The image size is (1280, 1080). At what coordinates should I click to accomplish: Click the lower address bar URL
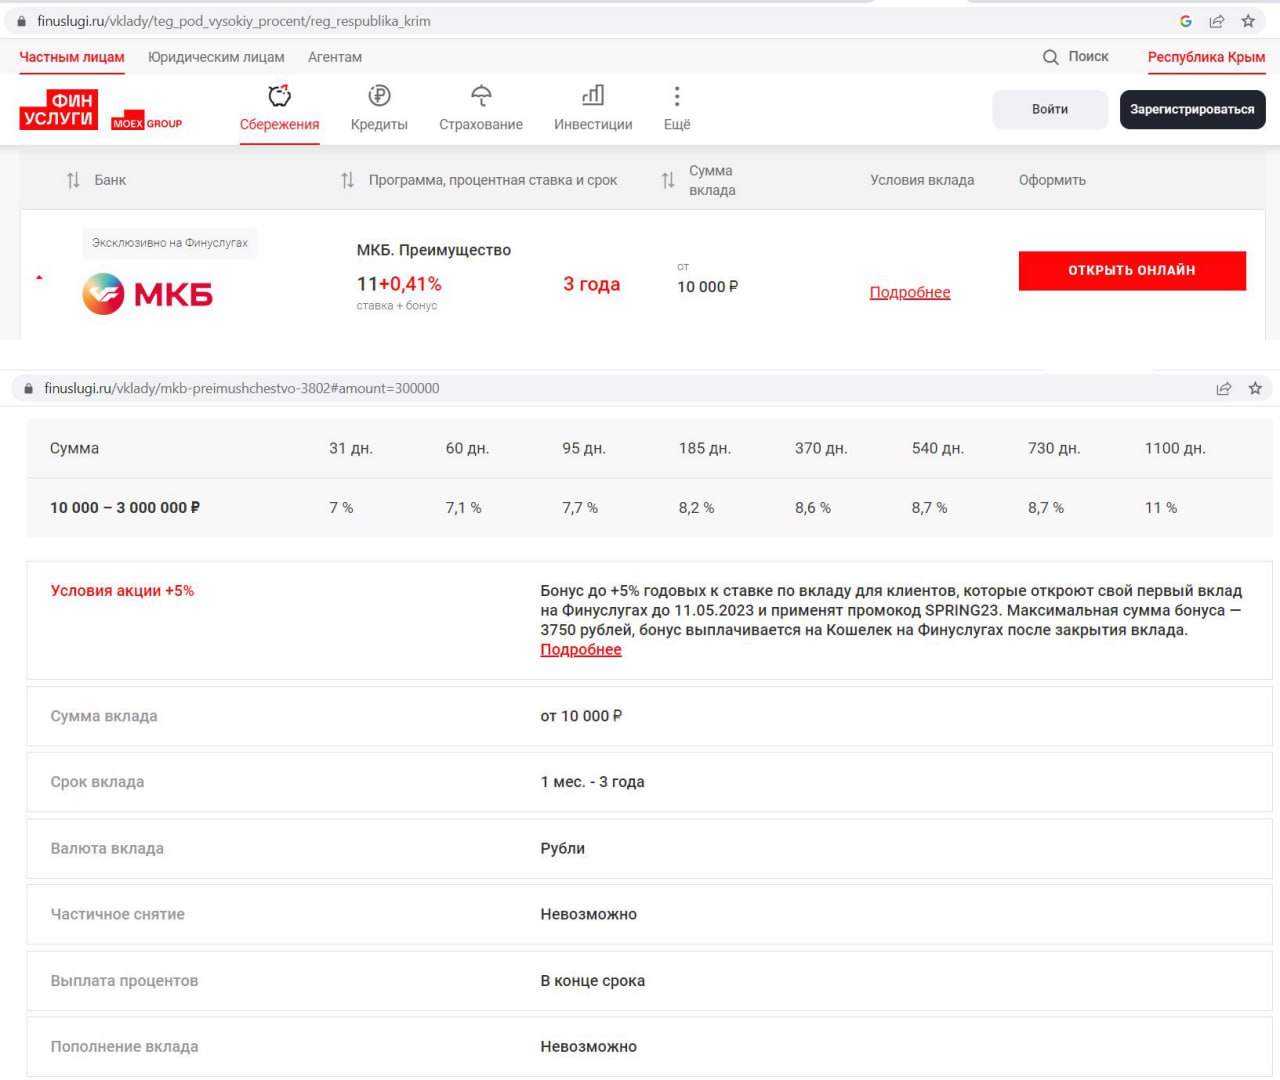(x=242, y=388)
